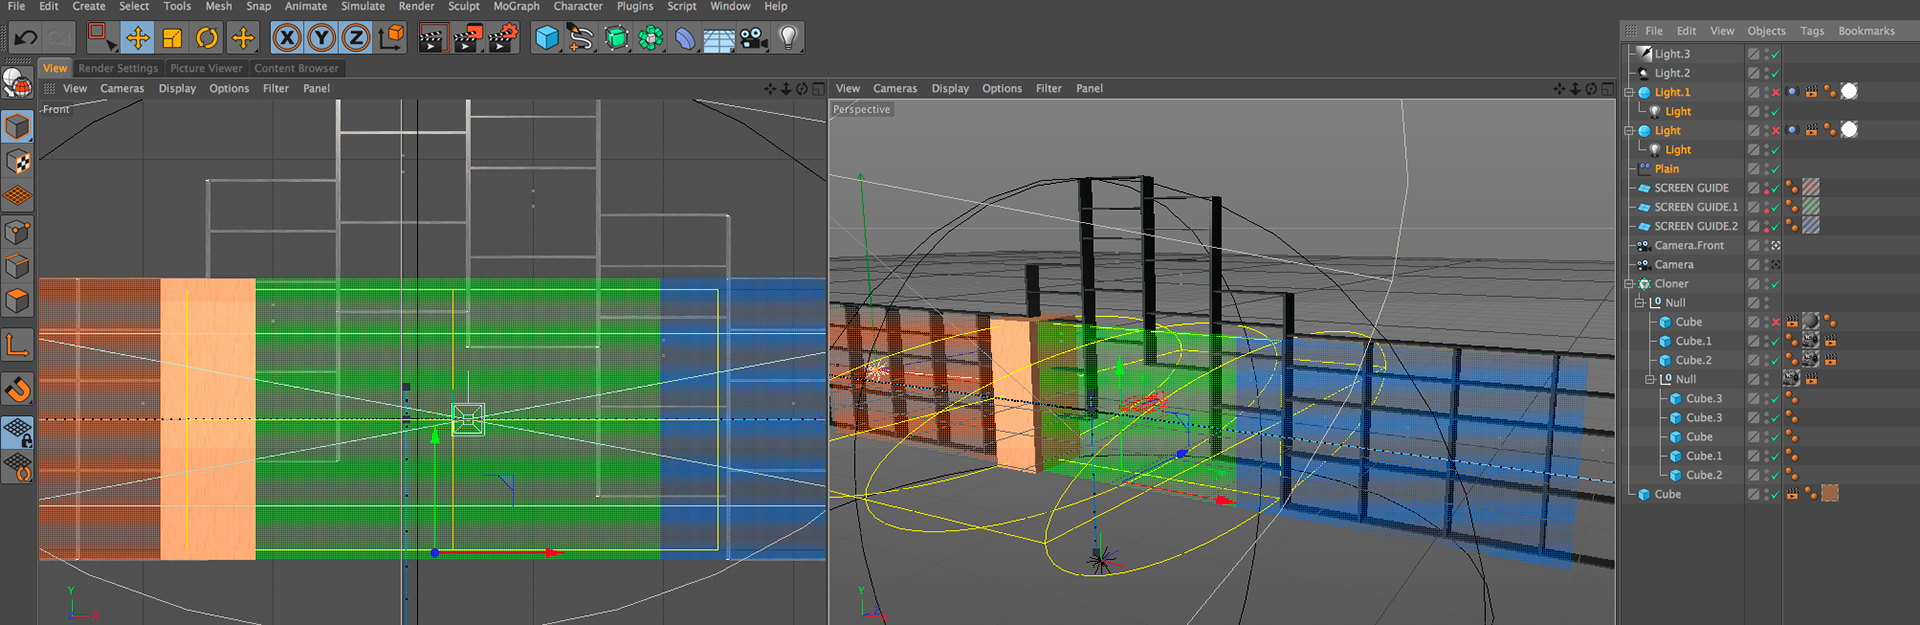Open the spline pen tool icon

point(581,38)
